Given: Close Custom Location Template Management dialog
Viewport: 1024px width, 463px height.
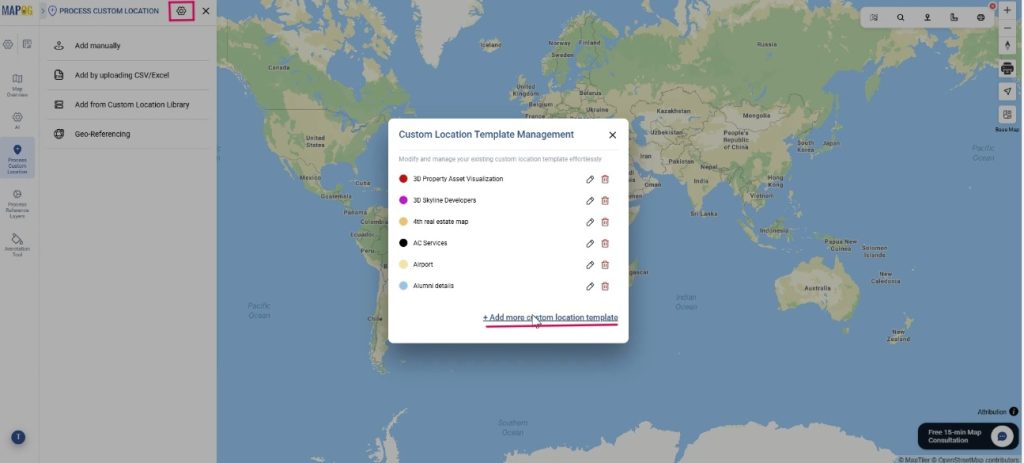Looking at the screenshot, I should tap(612, 135).
